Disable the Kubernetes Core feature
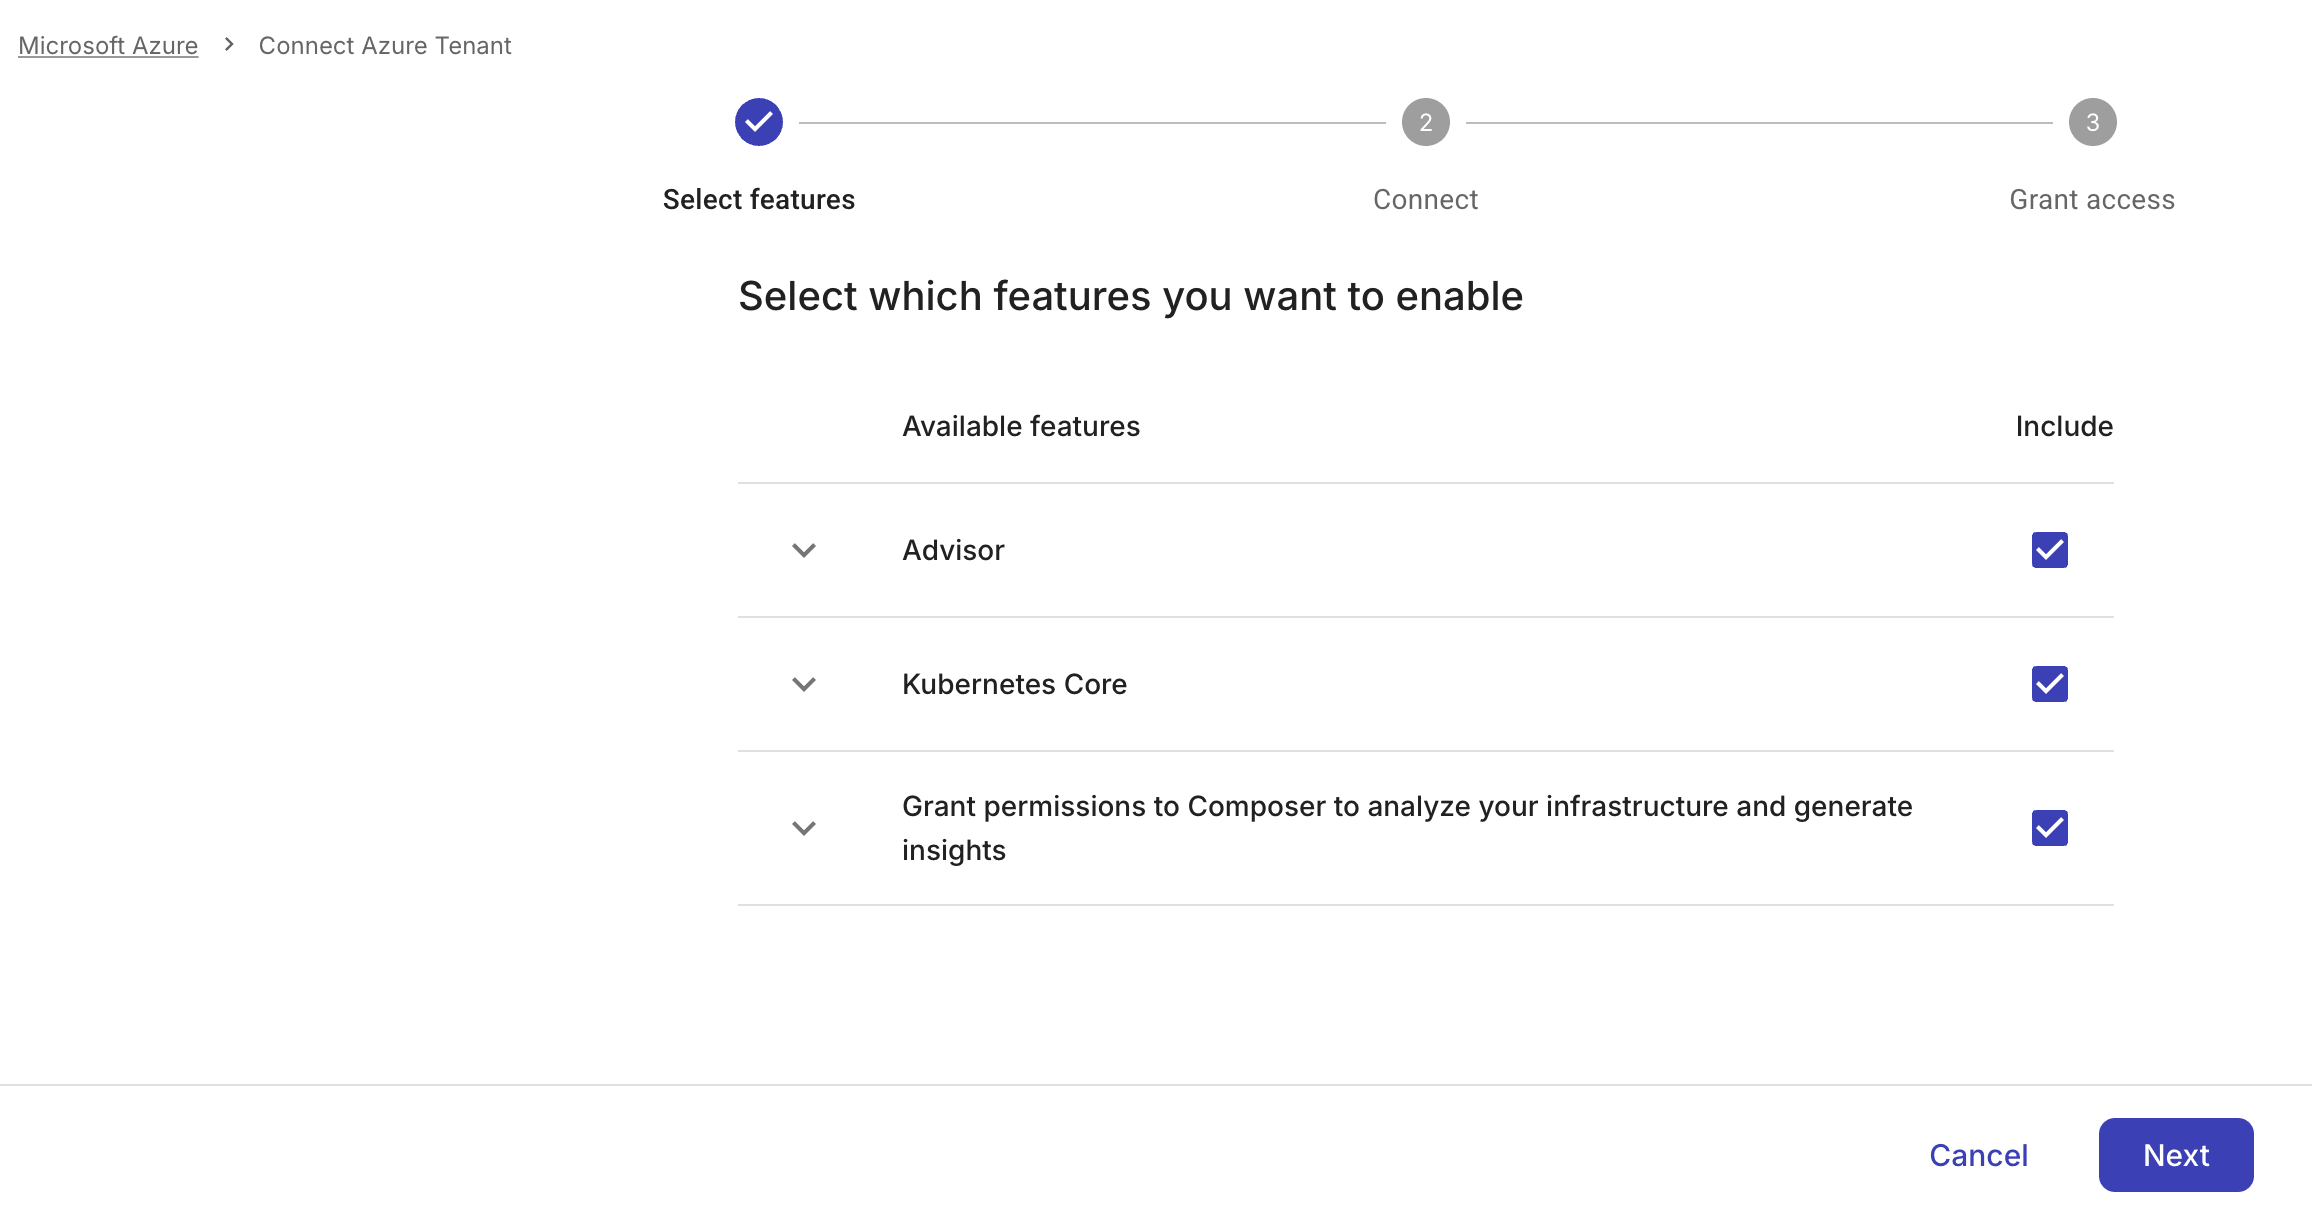2312x1214 pixels. 2047,683
